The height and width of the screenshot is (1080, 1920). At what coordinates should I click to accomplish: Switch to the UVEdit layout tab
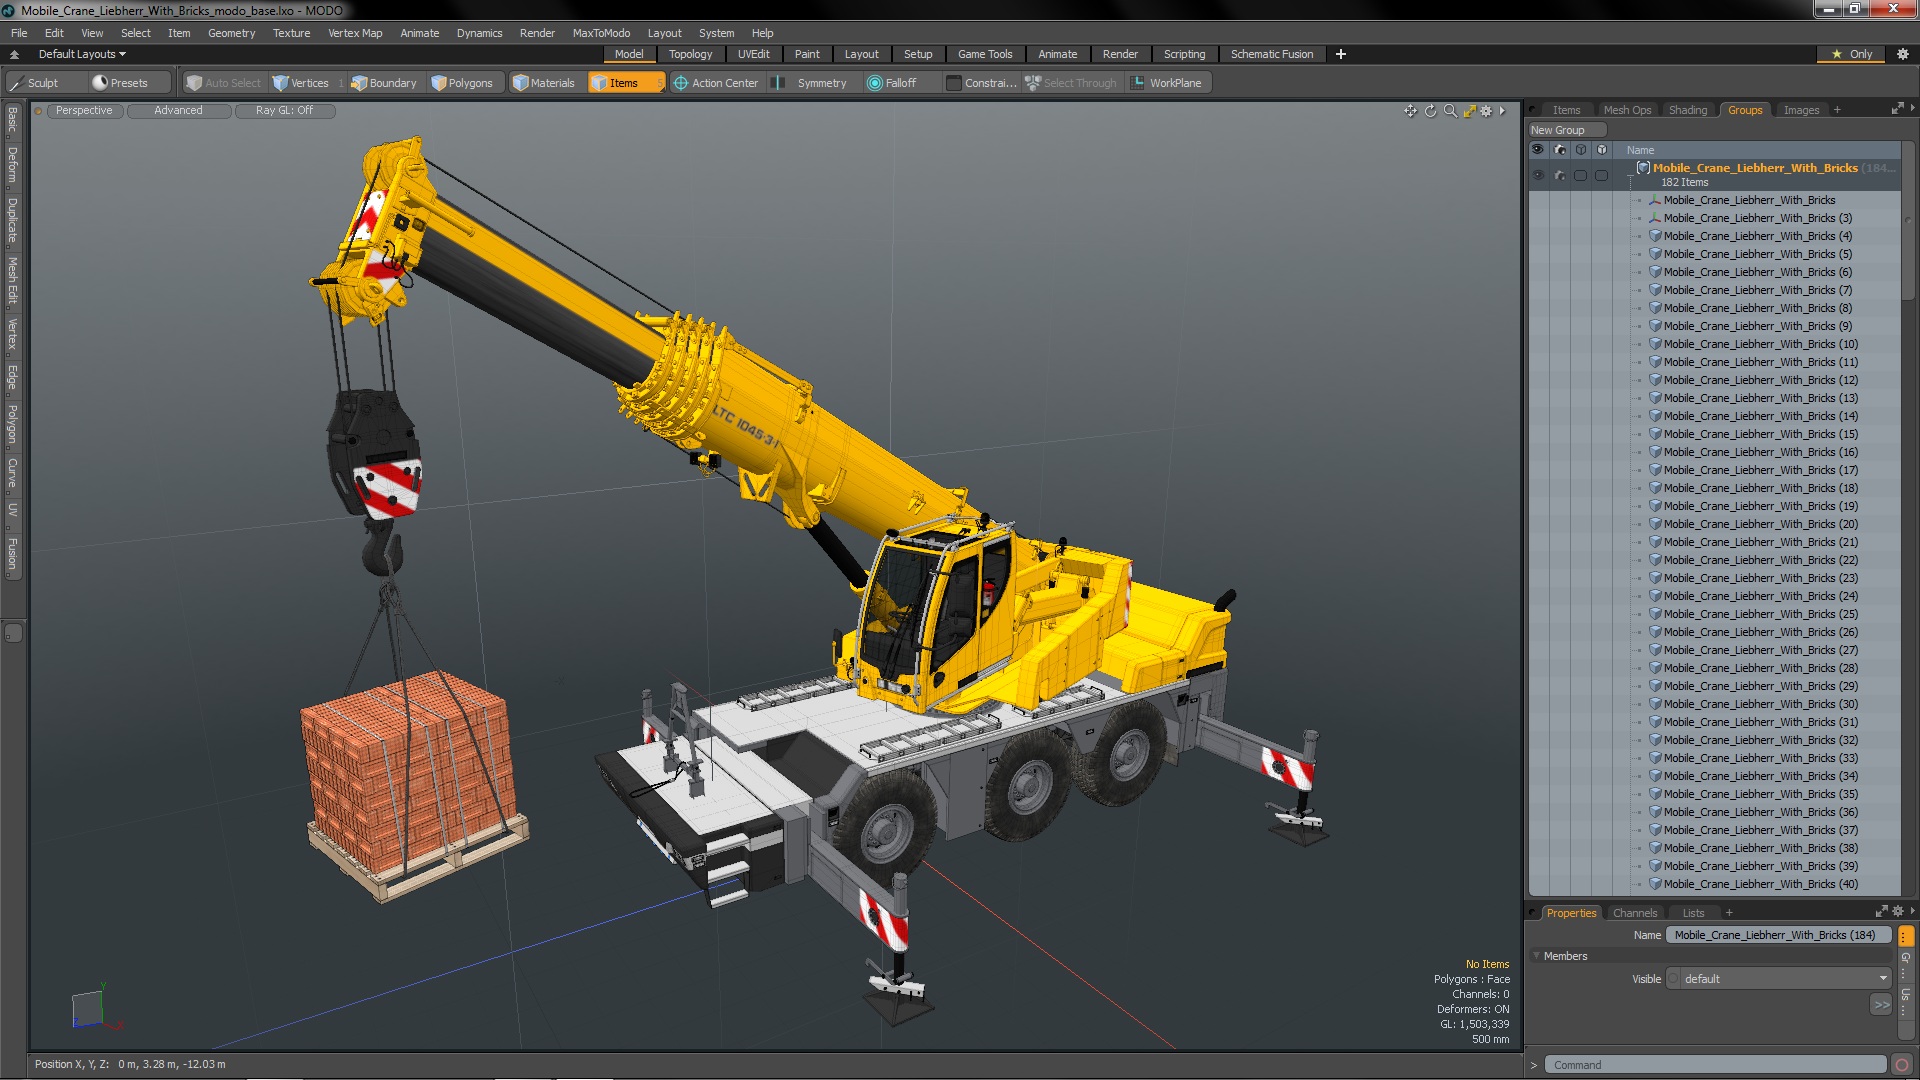click(x=753, y=54)
